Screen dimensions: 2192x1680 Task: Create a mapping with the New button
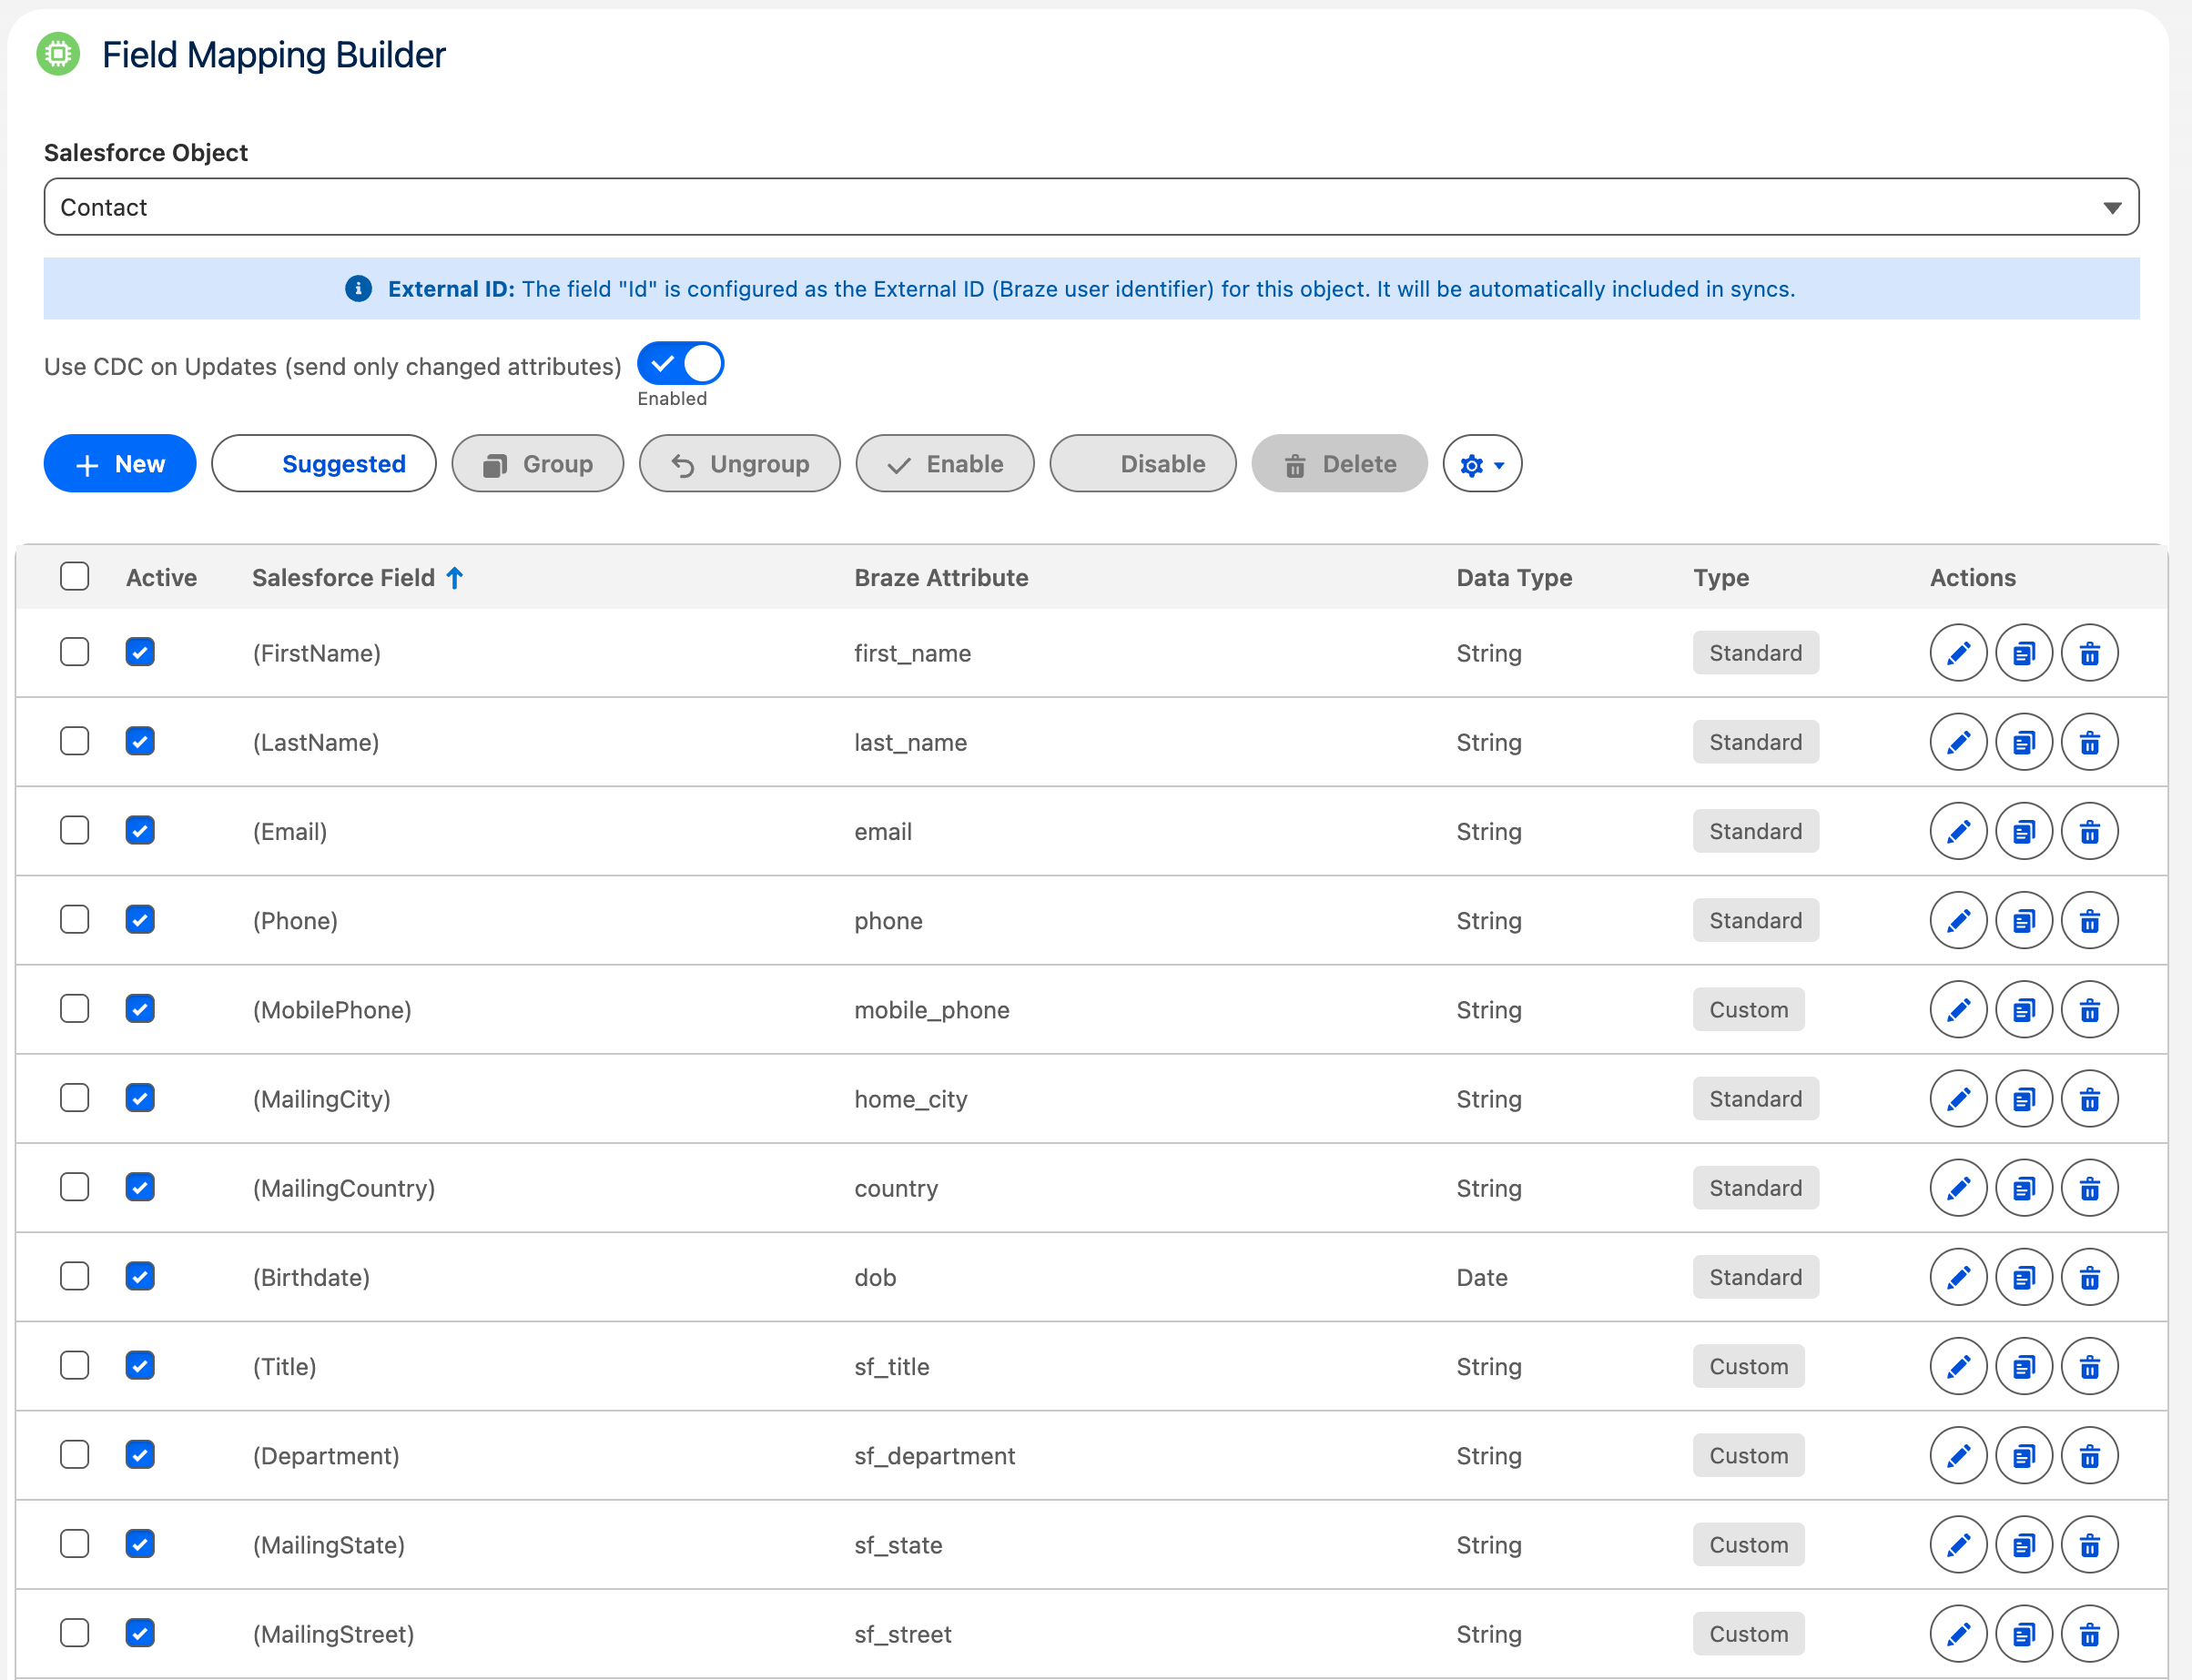point(119,463)
